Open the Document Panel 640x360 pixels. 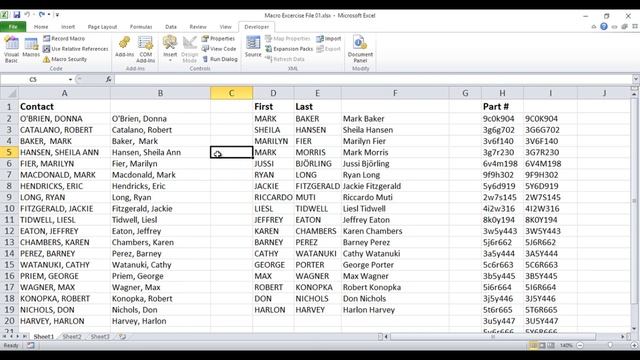click(x=360, y=49)
